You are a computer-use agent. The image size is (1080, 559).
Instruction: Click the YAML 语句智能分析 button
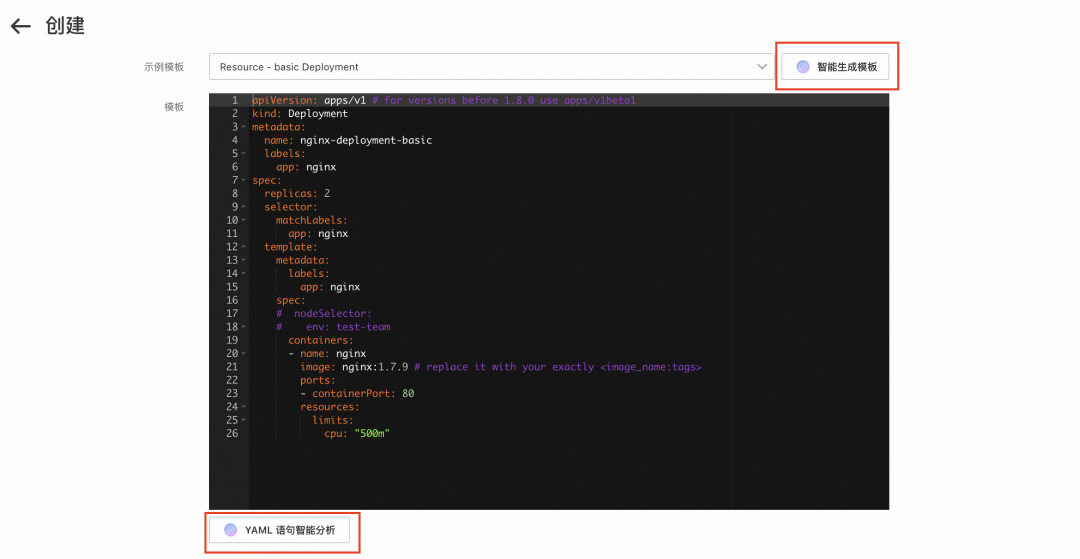(279, 530)
